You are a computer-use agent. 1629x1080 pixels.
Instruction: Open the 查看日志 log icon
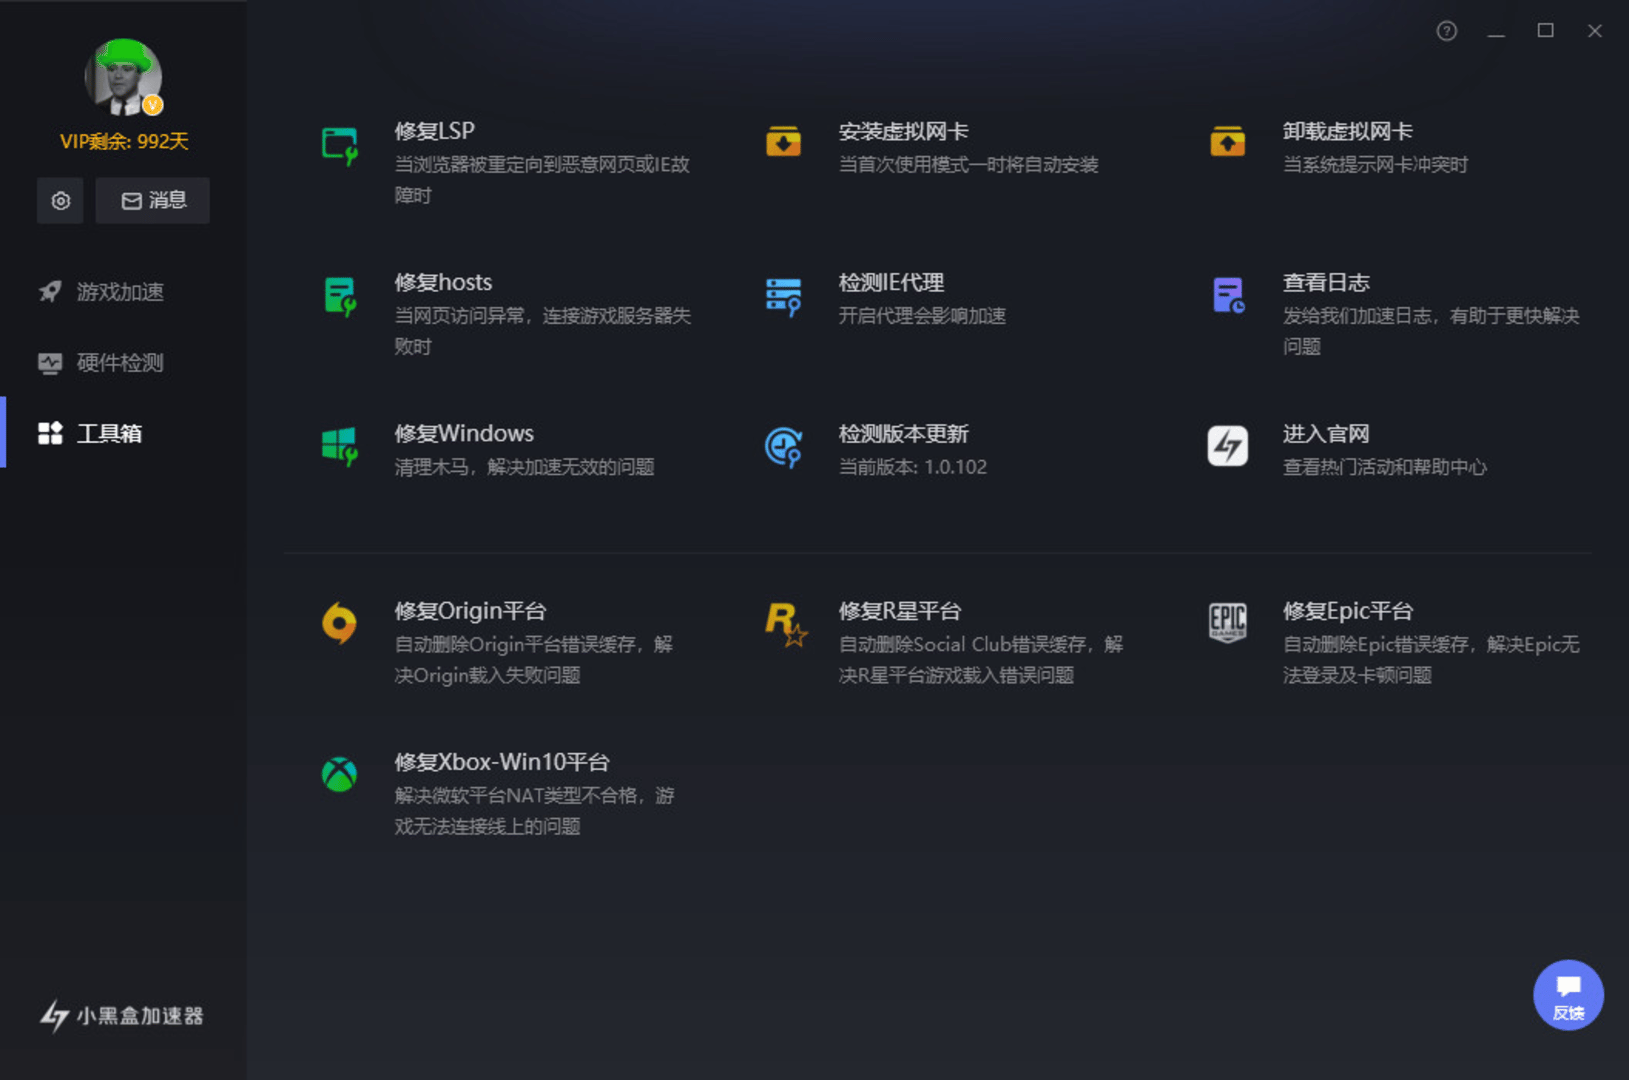[x=1227, y=295]
